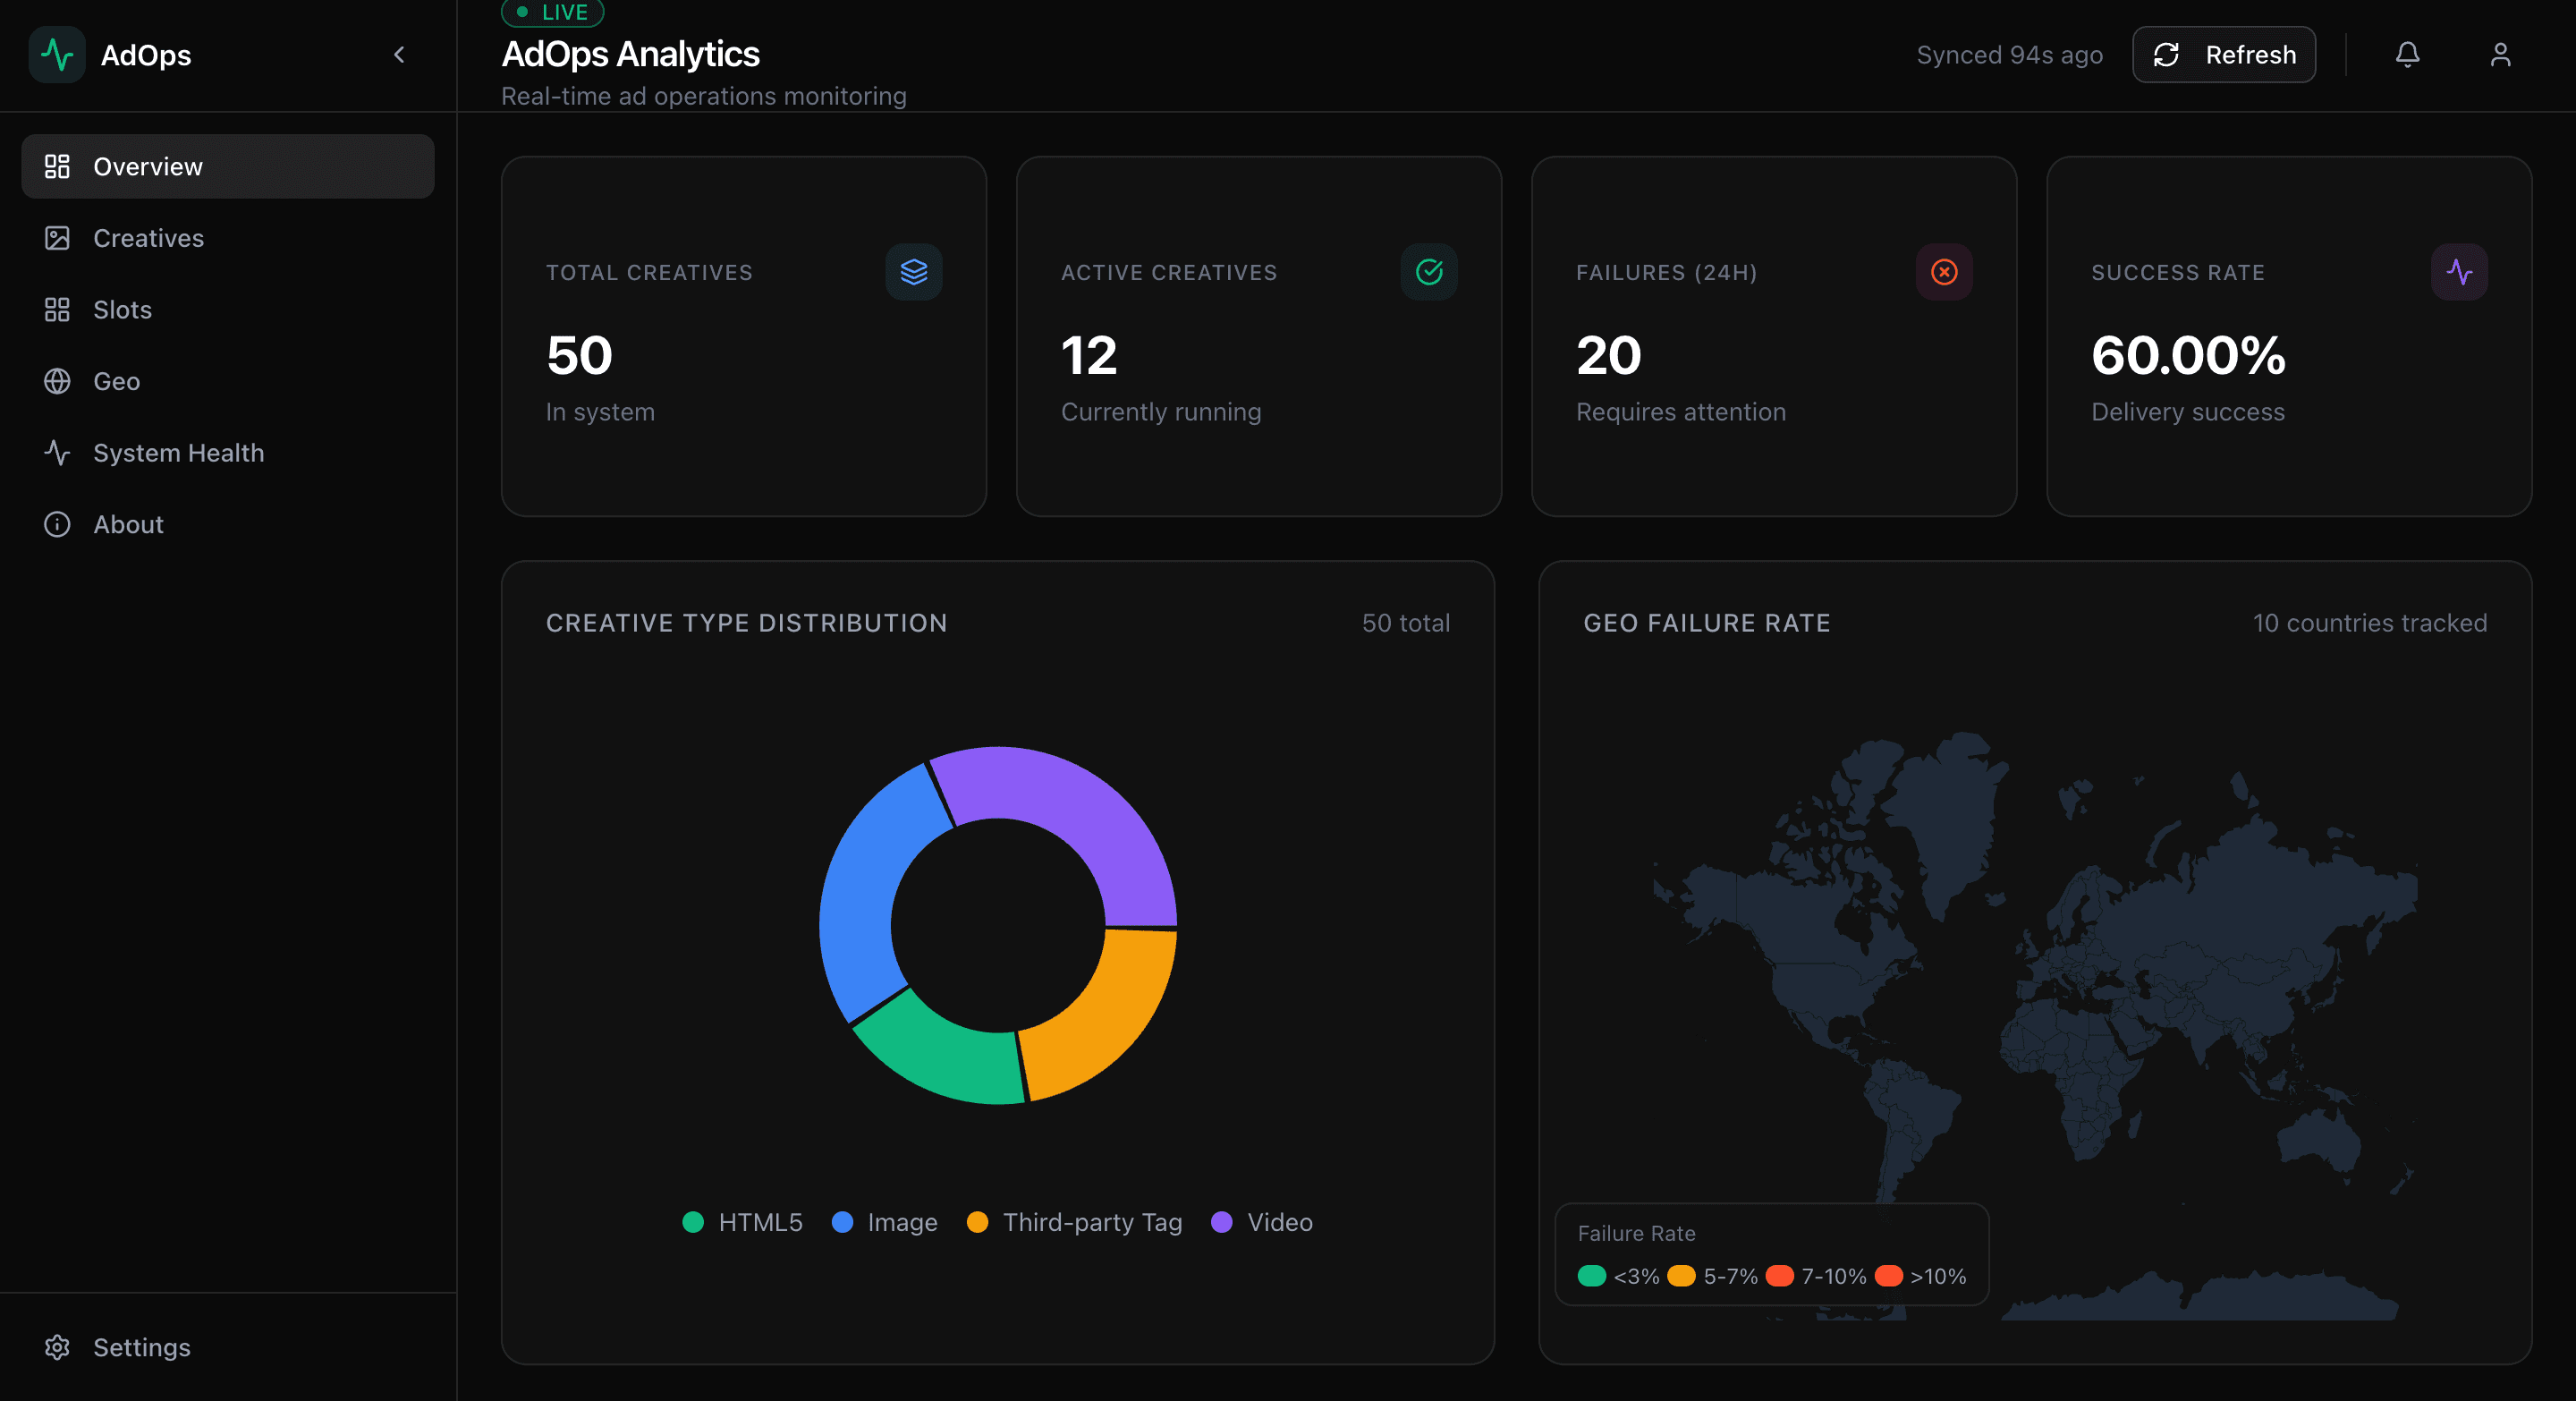The height and width of the screenshot is (1401, 2576).
Task: Click the Geo globe icon
Action: pyautogui.click(x=57, y=381)
